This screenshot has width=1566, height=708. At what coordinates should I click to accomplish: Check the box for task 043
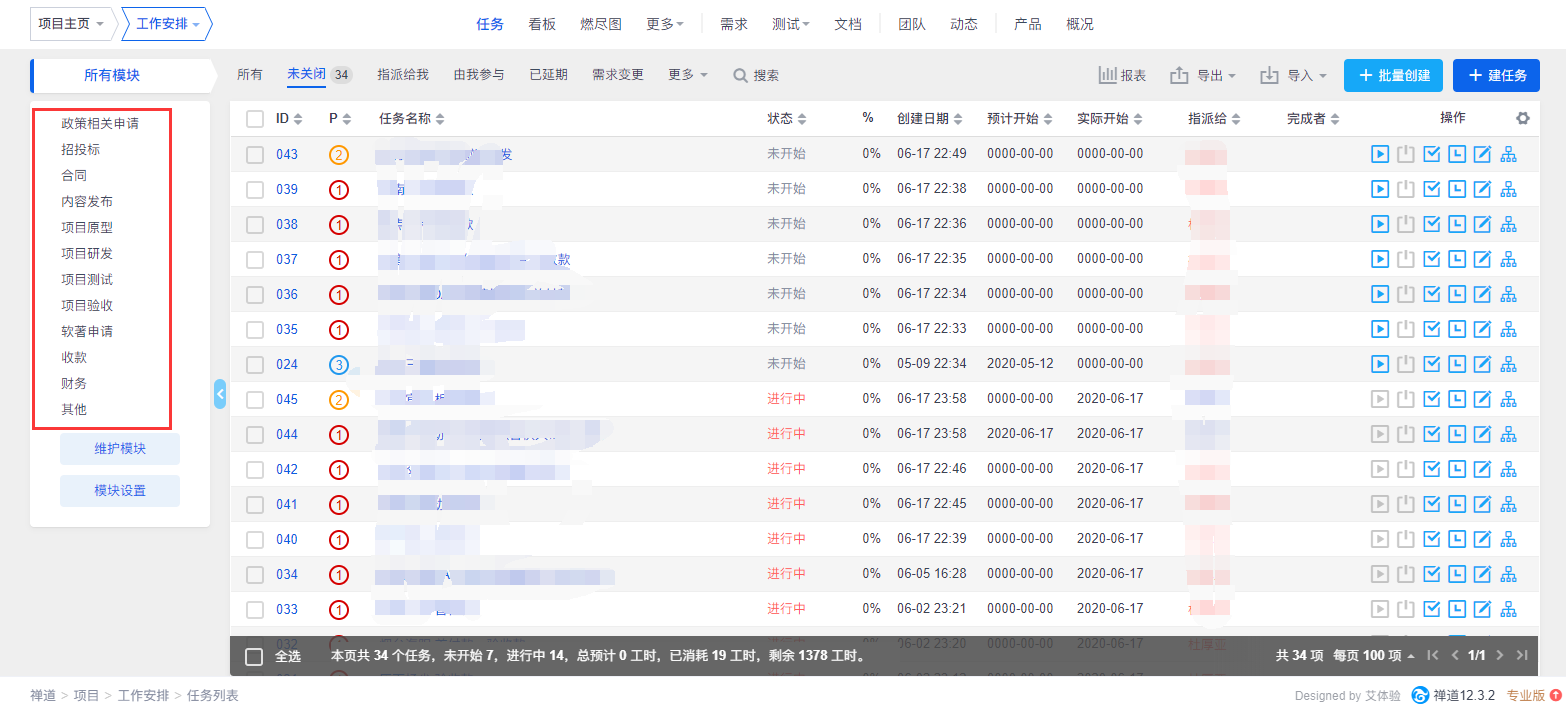point(255,154)
